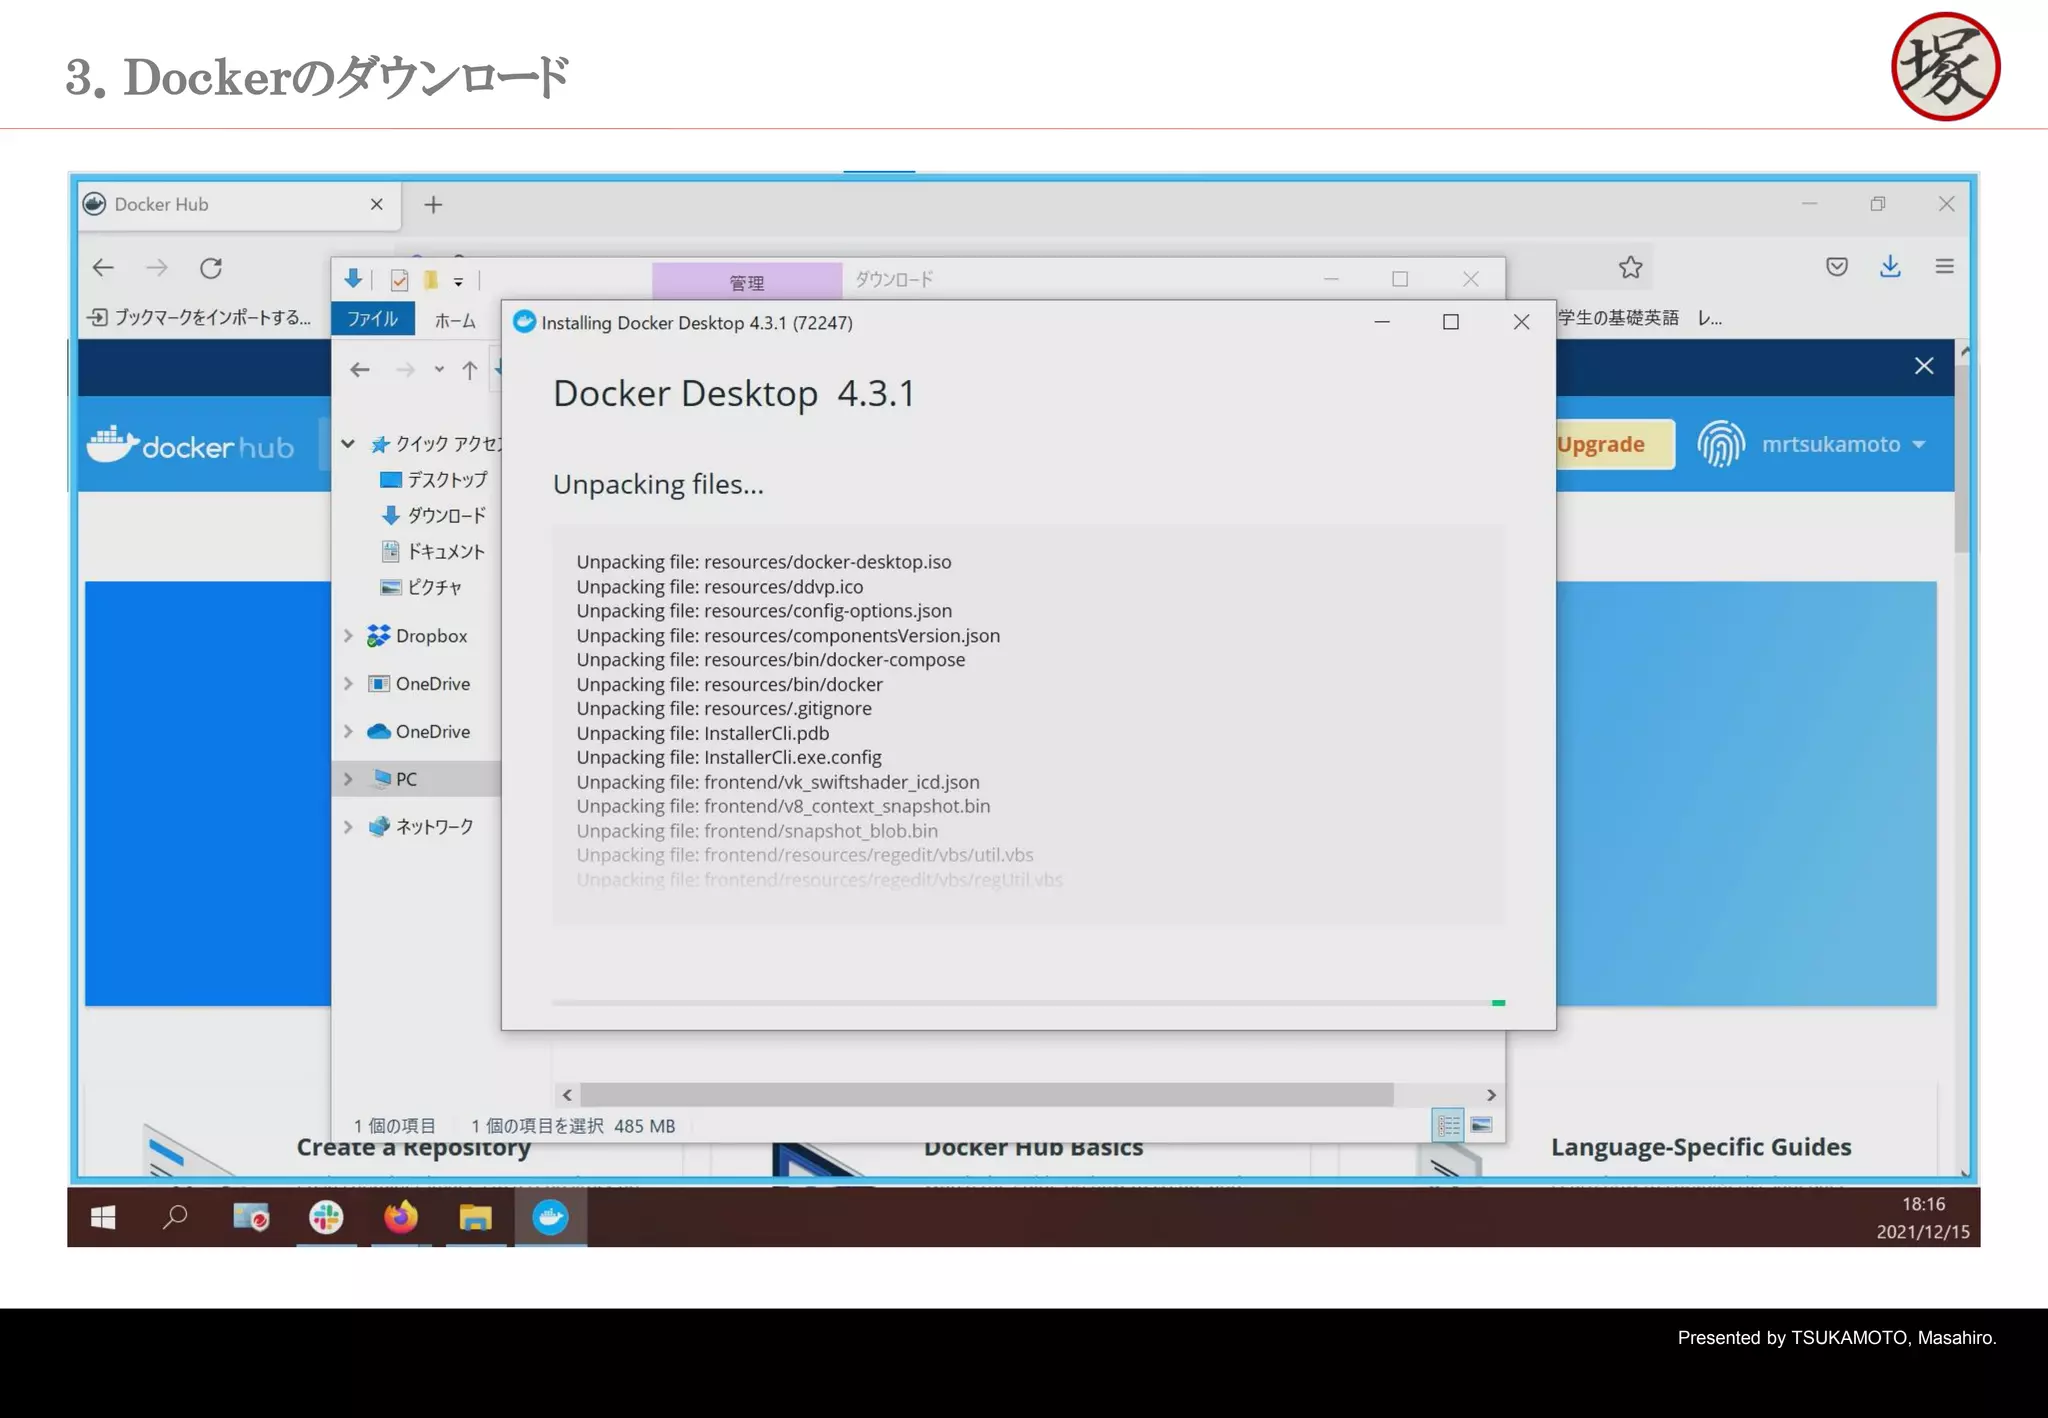The width and height of the screenshot is (2048, 1418).
Task: Open the mrtsukamoto account dropdown
Action: click(1843, 444)
